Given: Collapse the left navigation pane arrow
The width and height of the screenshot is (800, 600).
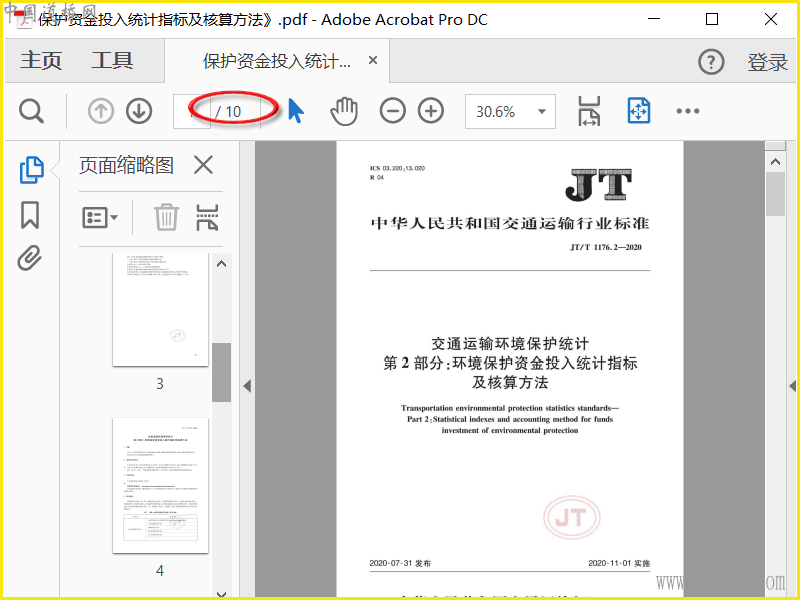Looking at the screenshot, I should (x=247, y=386).
